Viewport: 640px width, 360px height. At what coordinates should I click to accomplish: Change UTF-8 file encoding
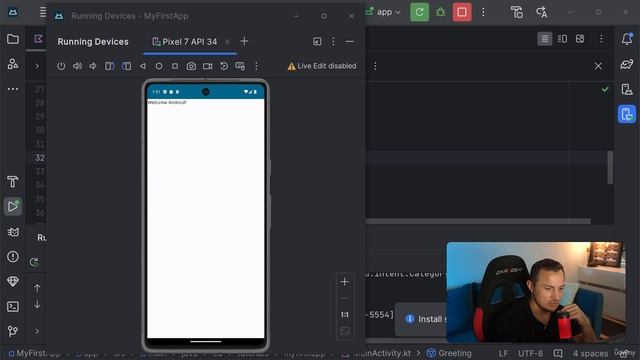pyautogui.click(x=530, y=353)
